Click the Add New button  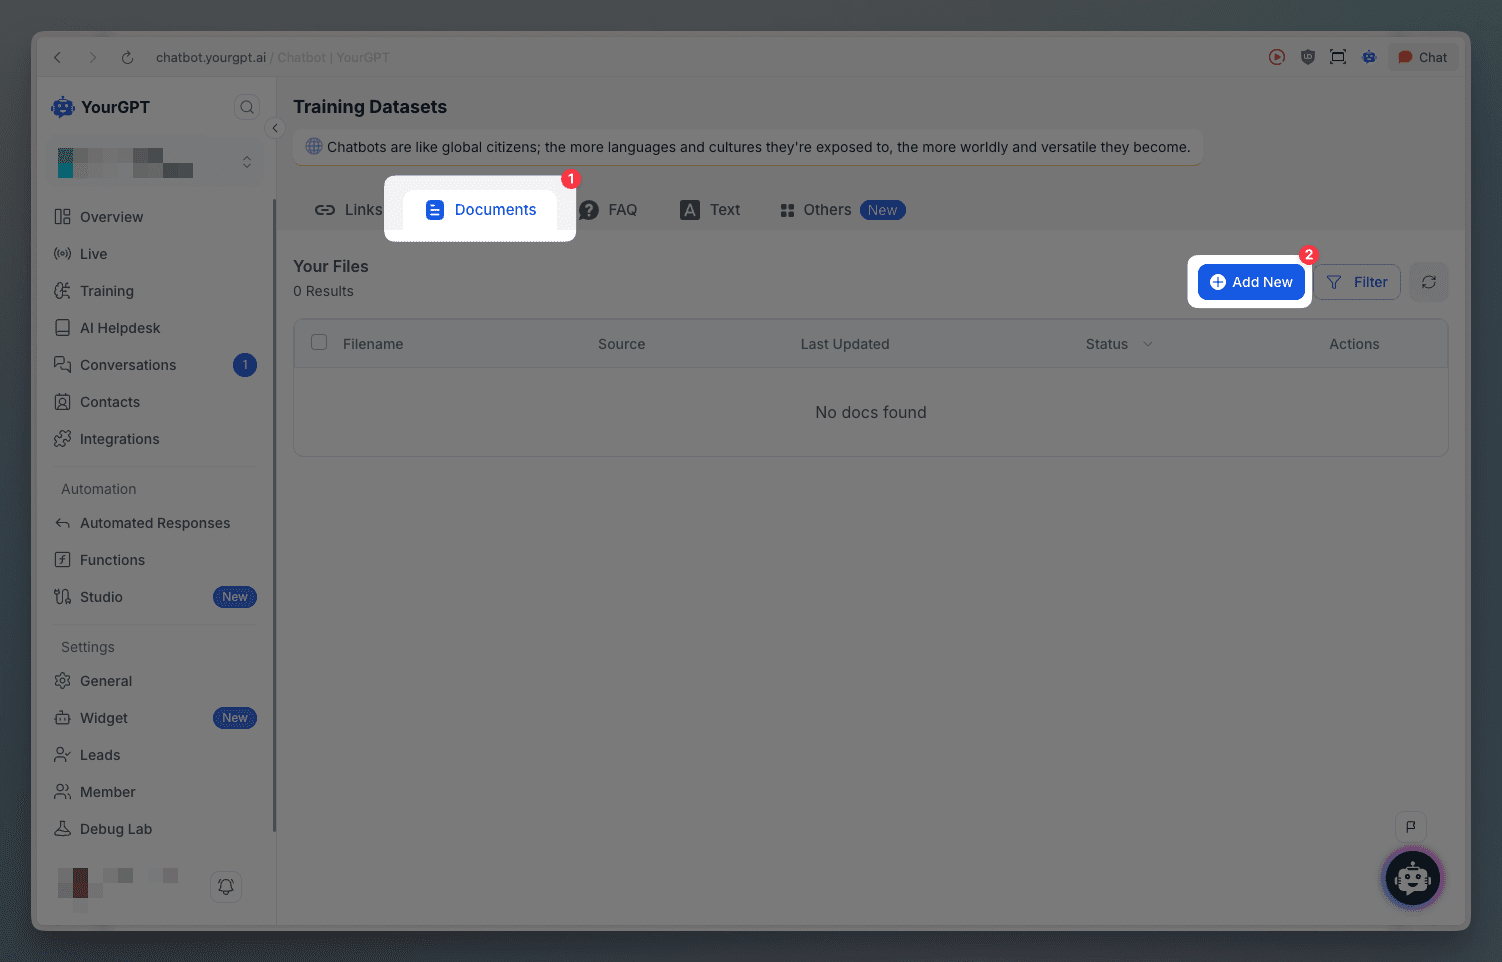(1251, 282)
